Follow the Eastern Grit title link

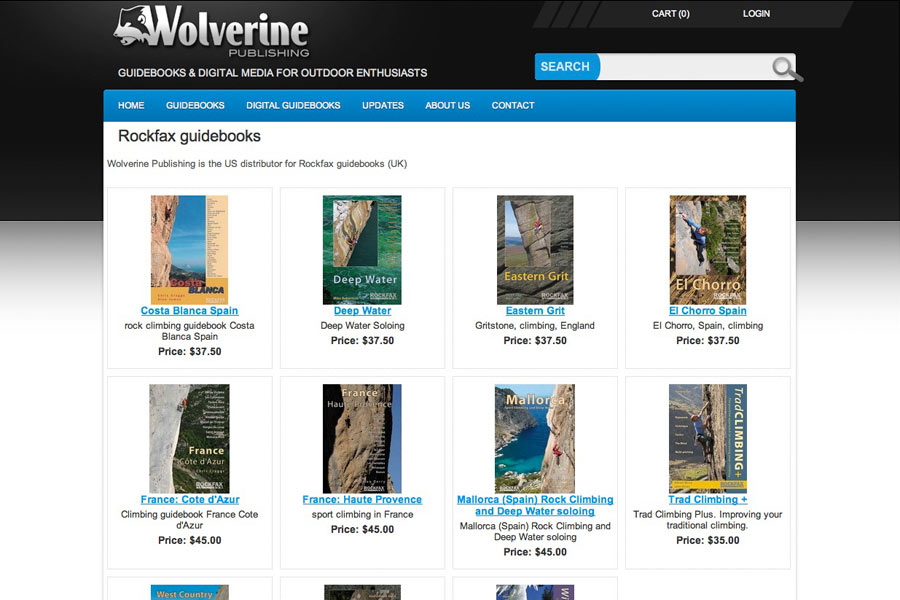click(x=535, y=311)
